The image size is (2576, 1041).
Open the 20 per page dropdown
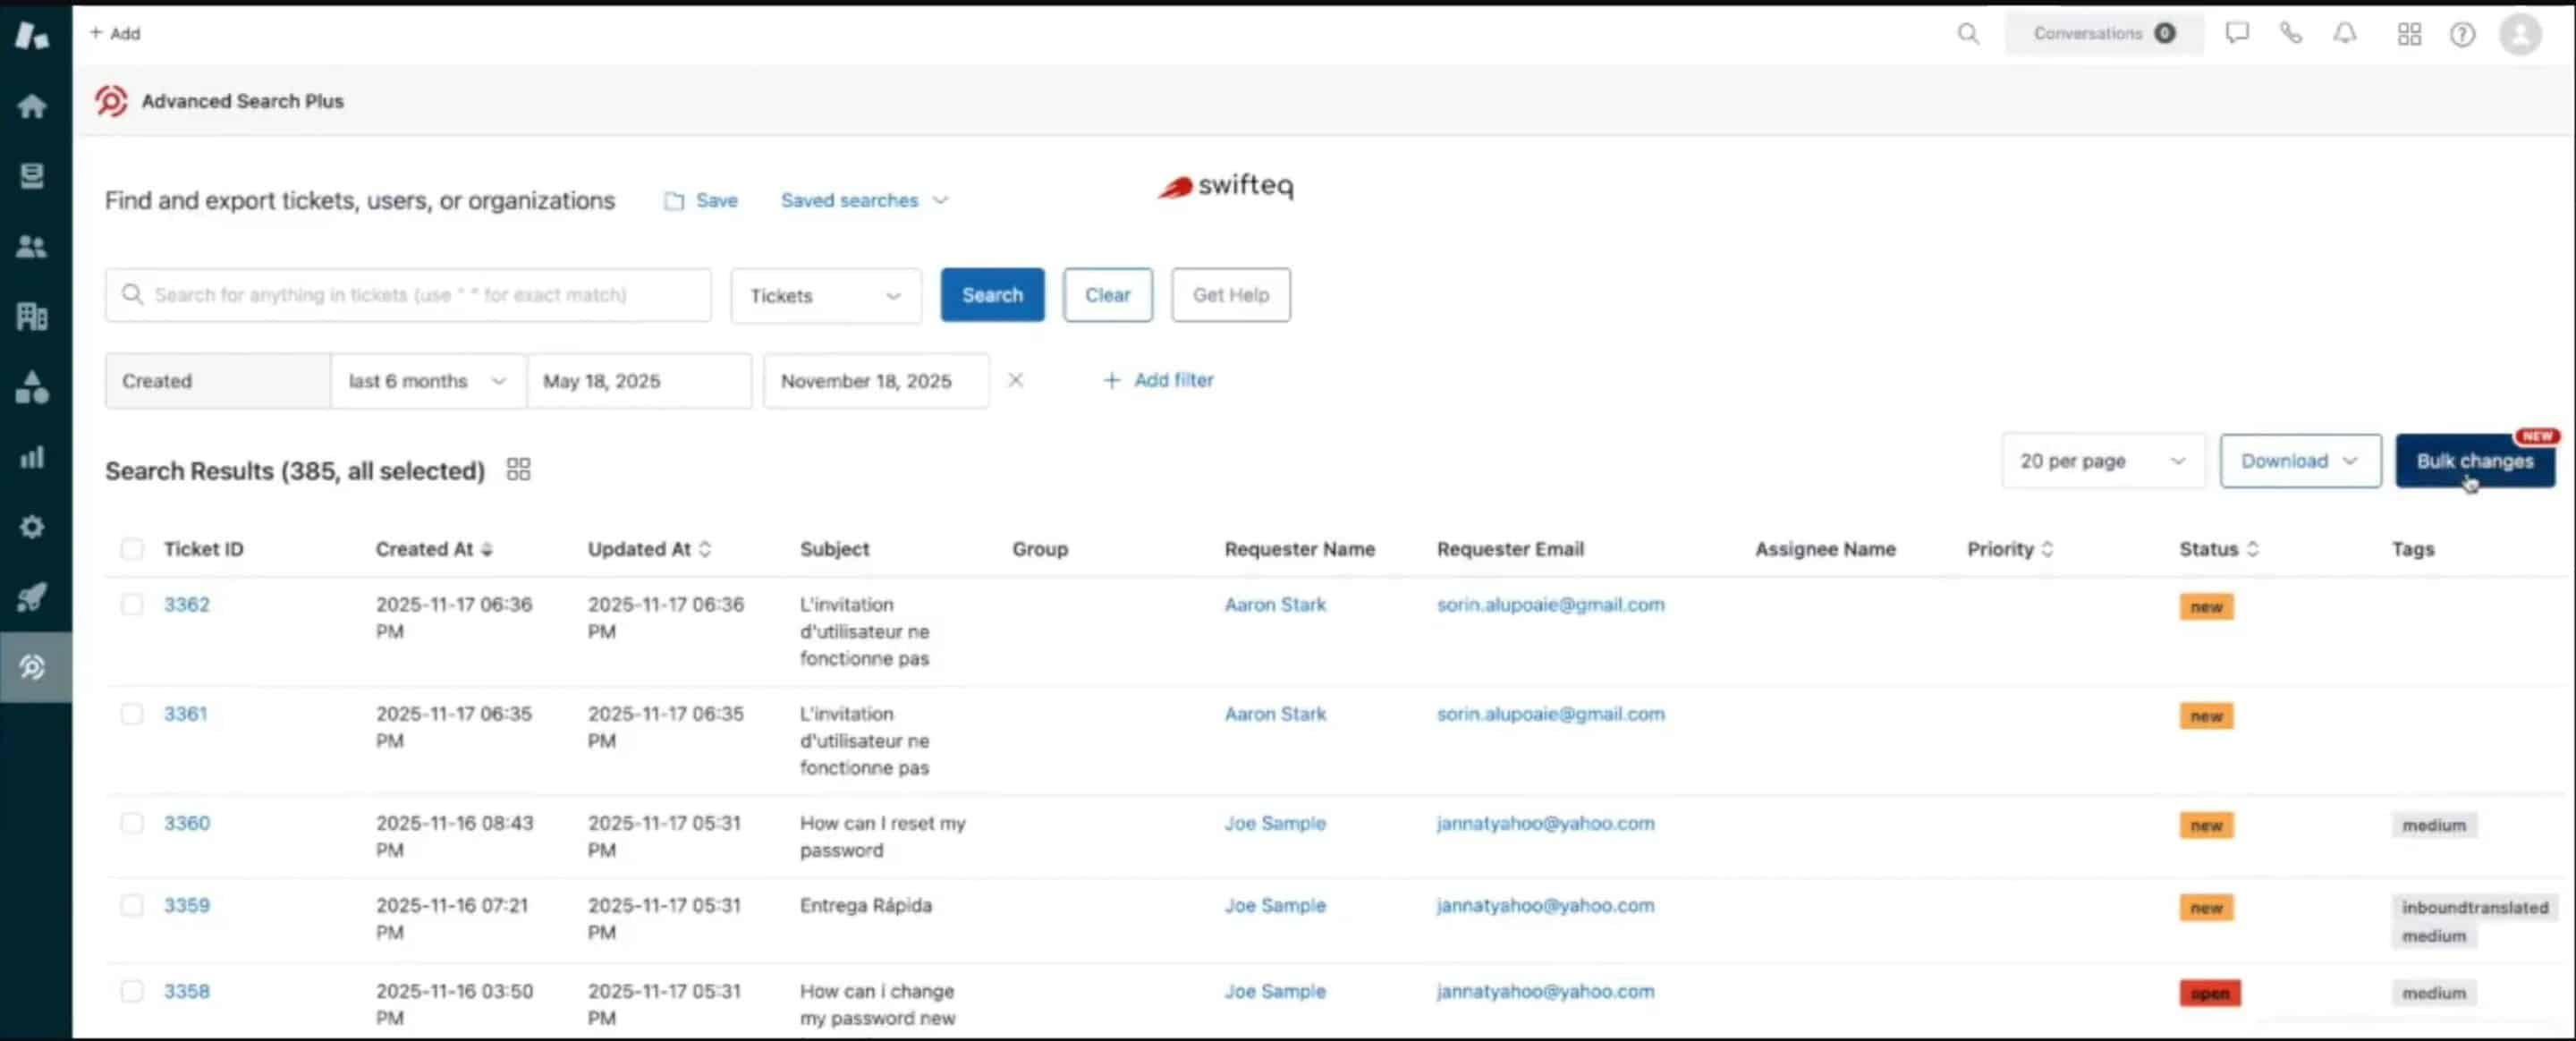[2103, 461]
